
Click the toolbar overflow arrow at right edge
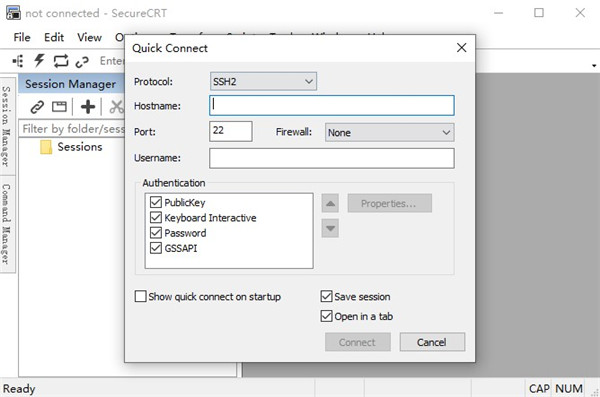click(x=594, y=65)
